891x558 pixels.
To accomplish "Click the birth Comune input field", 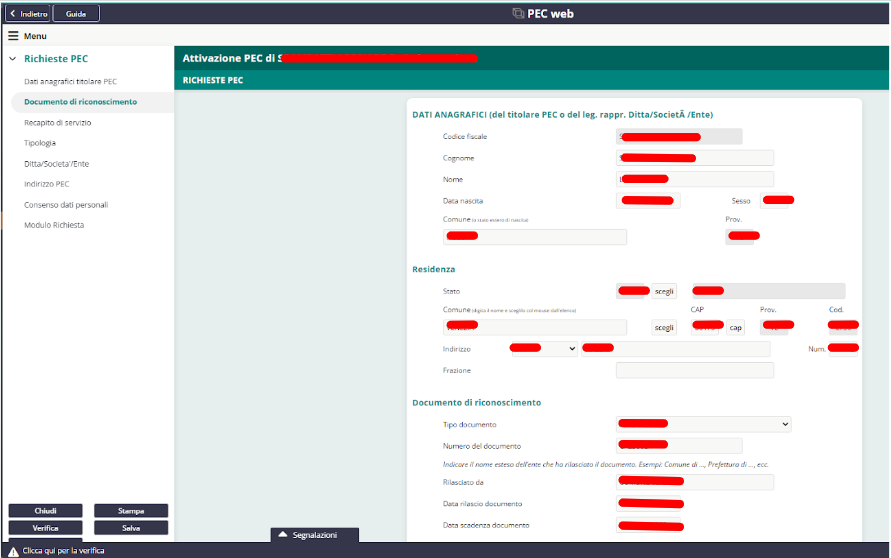I will [x=535, y=237].
